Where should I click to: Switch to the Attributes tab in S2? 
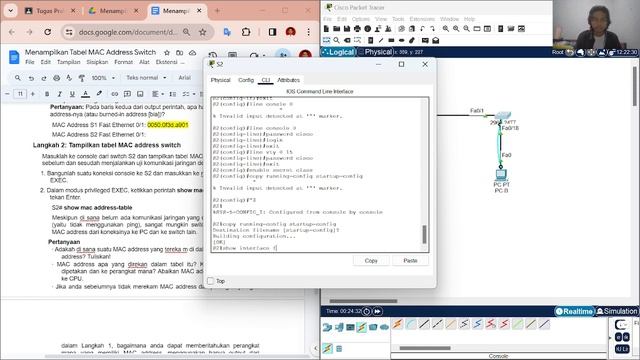point(289,80)
